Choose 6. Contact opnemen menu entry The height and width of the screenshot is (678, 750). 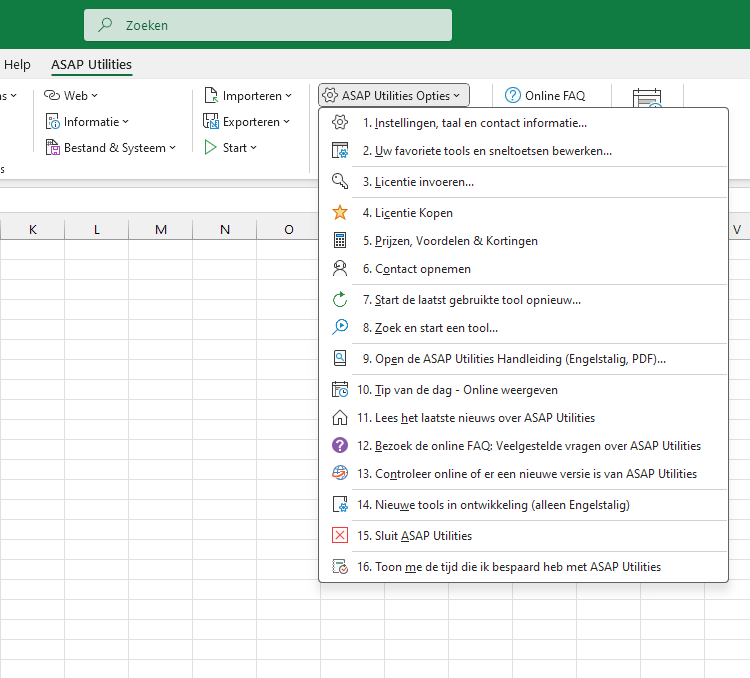tap(523, 268)
